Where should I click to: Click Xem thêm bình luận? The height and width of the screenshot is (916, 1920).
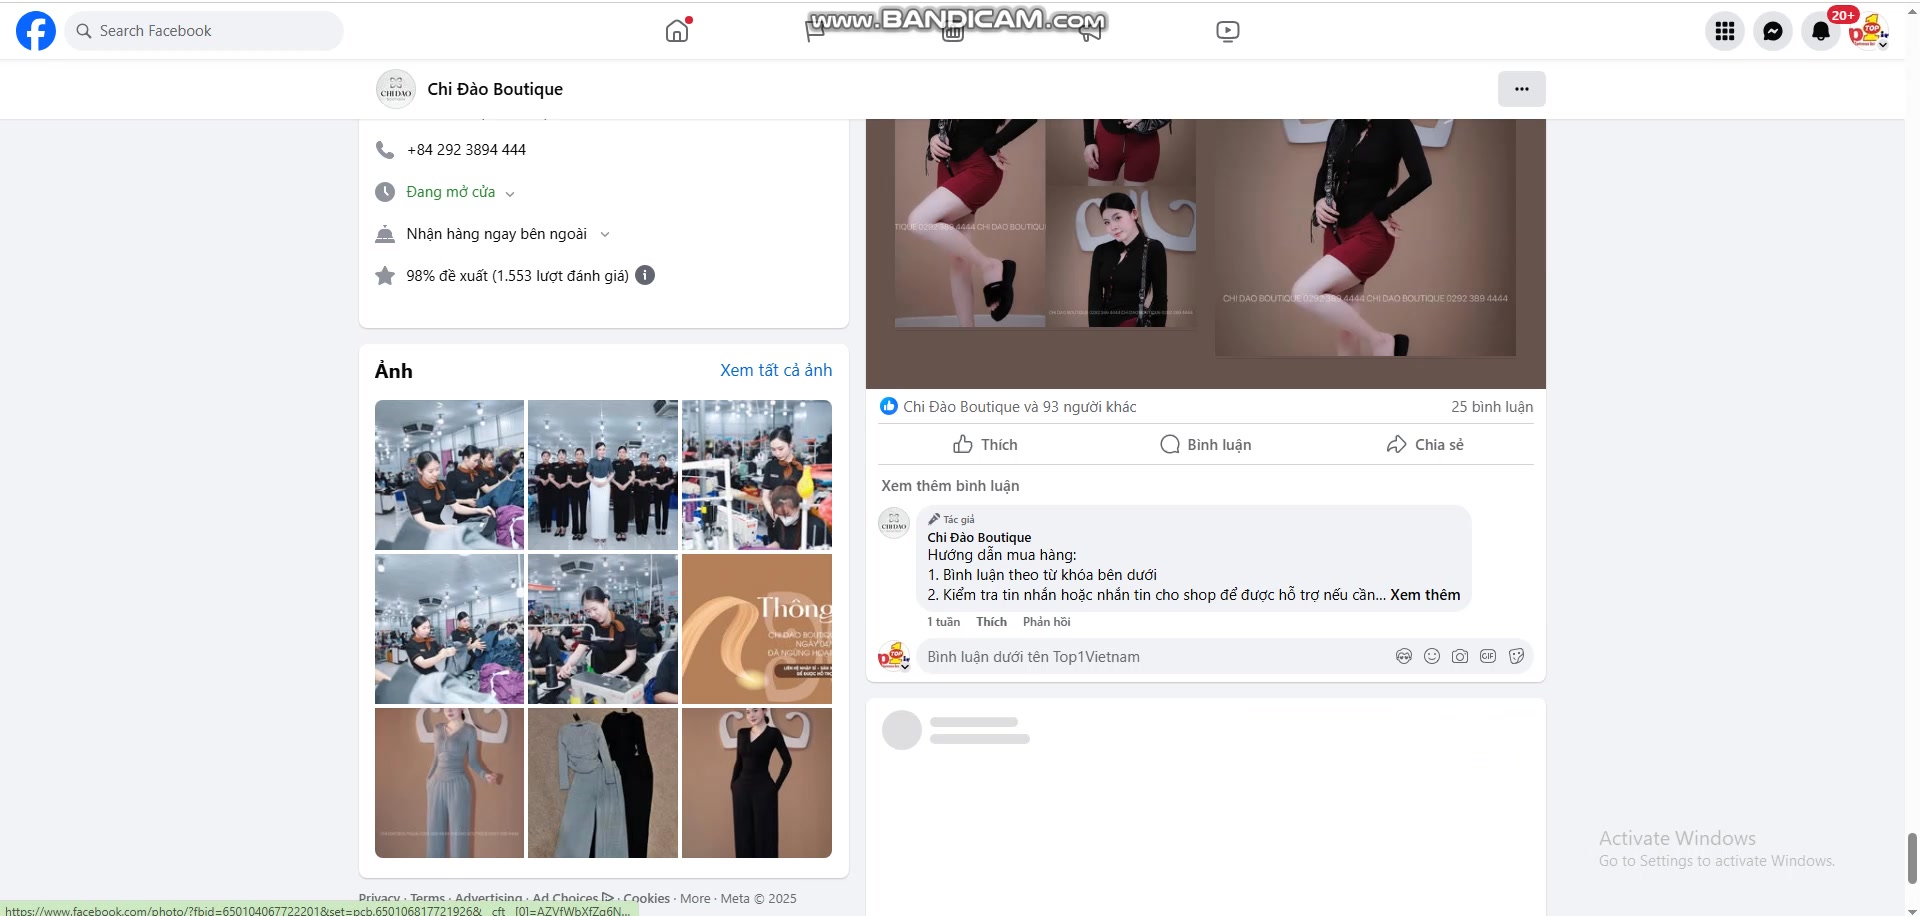pyautogui.click(x=950, y=486)
